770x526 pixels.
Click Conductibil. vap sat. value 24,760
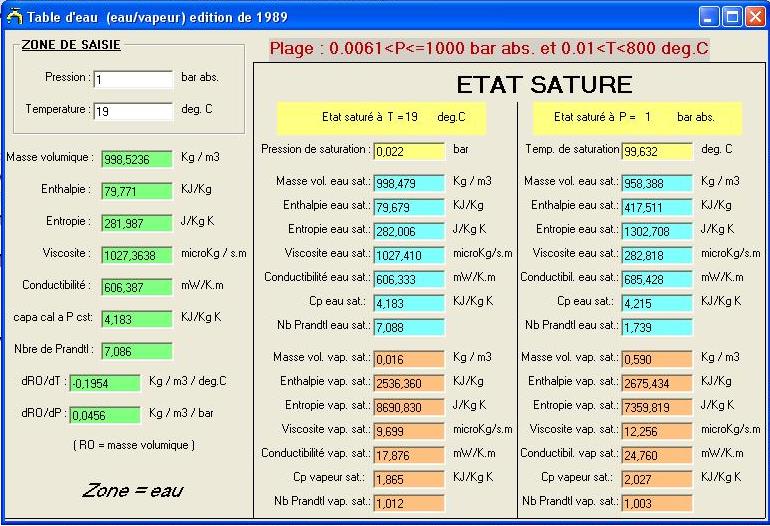[657, 455]
